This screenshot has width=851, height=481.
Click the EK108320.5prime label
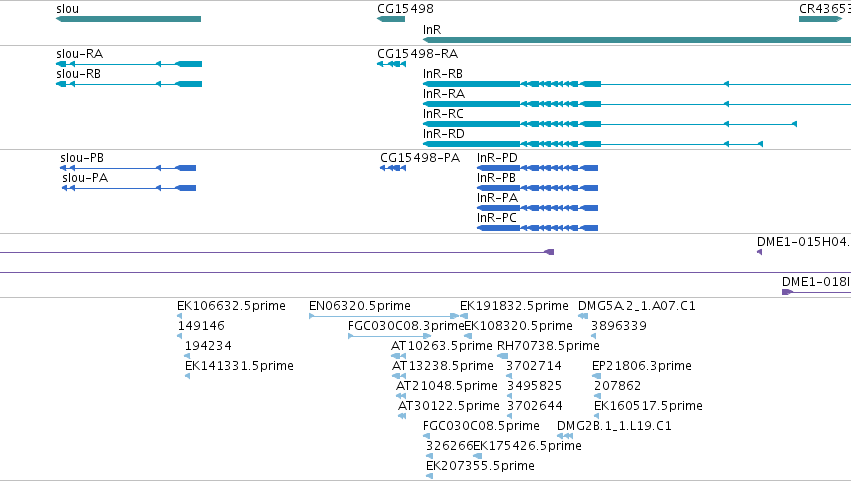click(x=518, y=326)
